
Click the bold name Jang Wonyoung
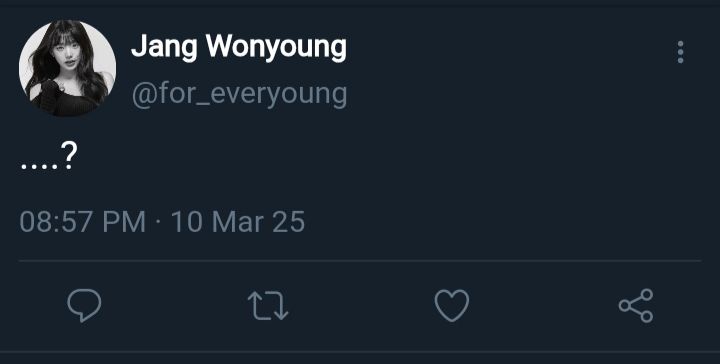(x=239, y=48)
